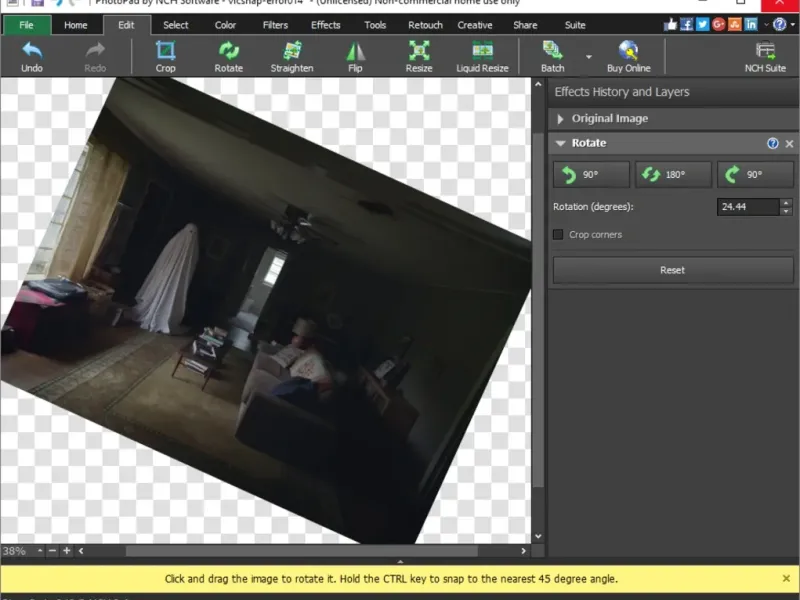Zoom out with the minus button
This screenshot has height=600, width=800.
tap(52, 551)
